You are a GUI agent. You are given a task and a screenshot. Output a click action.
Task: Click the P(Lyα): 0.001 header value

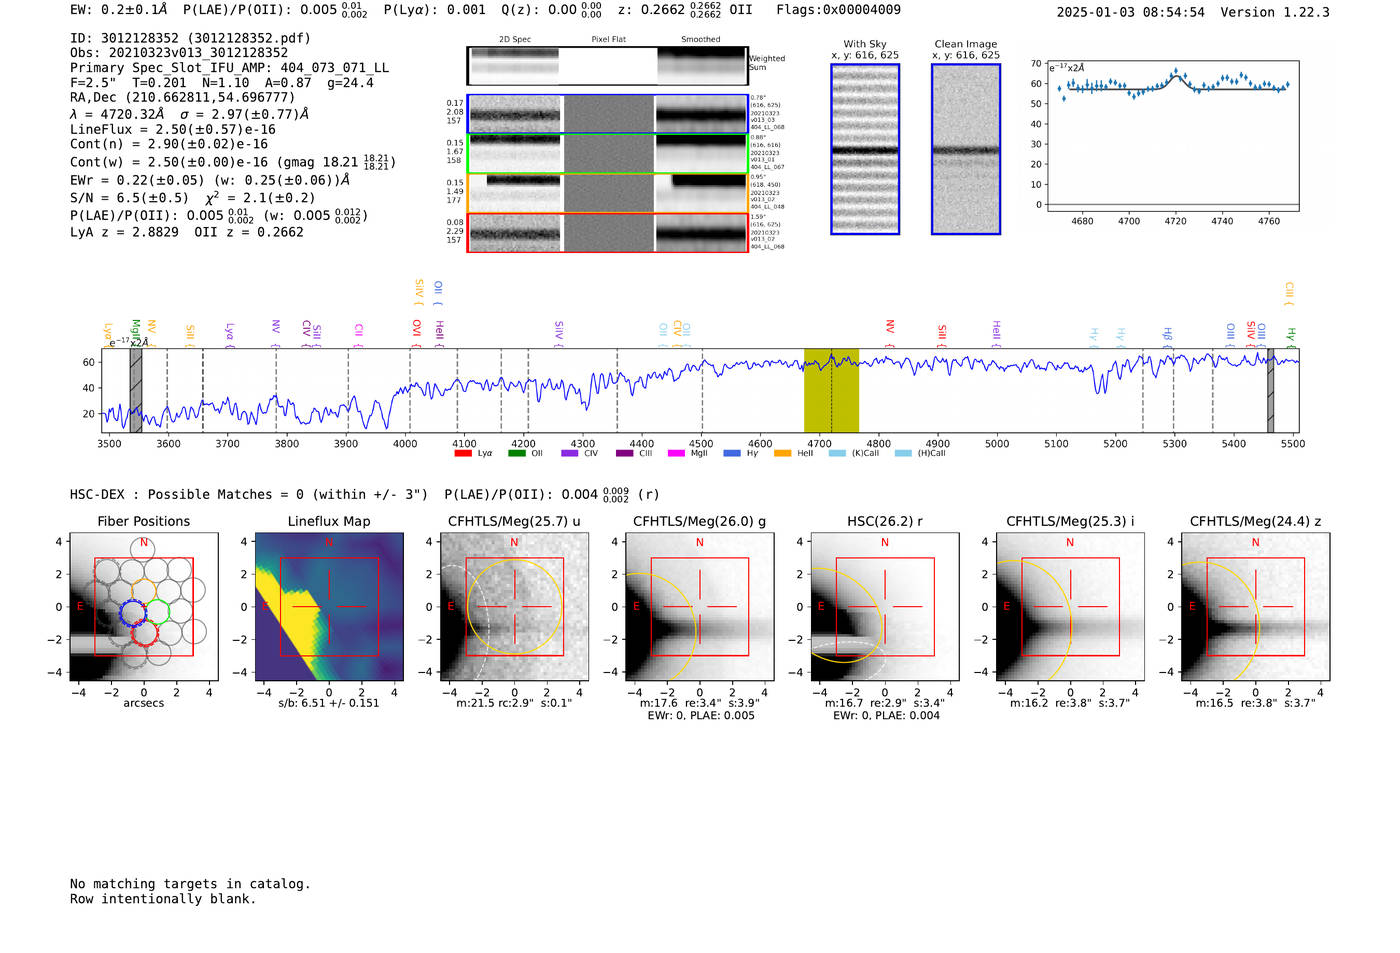pos(435,10)
